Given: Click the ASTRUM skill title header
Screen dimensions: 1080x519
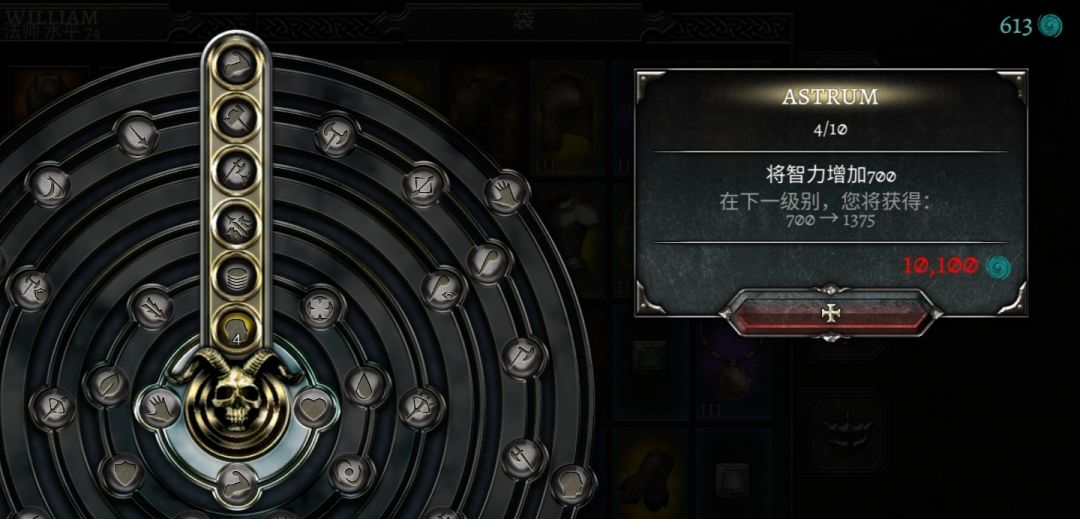Looking at the screenshot, I should pos(830,97).
